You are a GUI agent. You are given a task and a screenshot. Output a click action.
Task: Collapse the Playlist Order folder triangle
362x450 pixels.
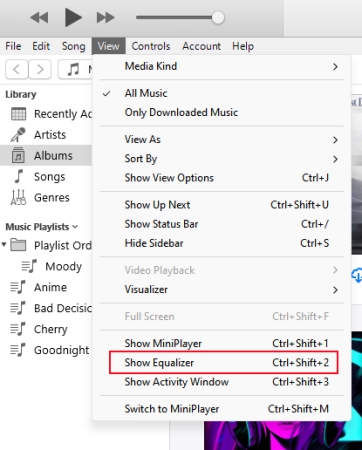[x=4, y=245]
